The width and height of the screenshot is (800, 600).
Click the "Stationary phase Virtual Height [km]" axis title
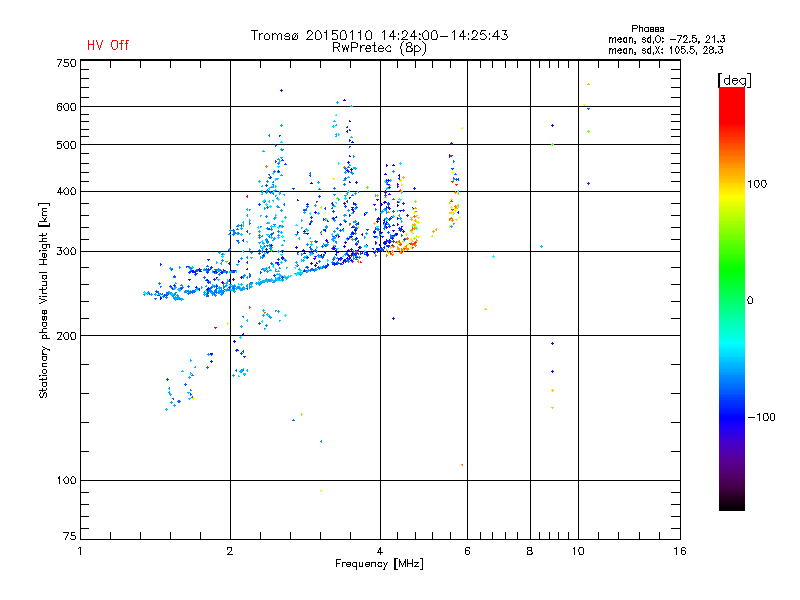(44, 301)
